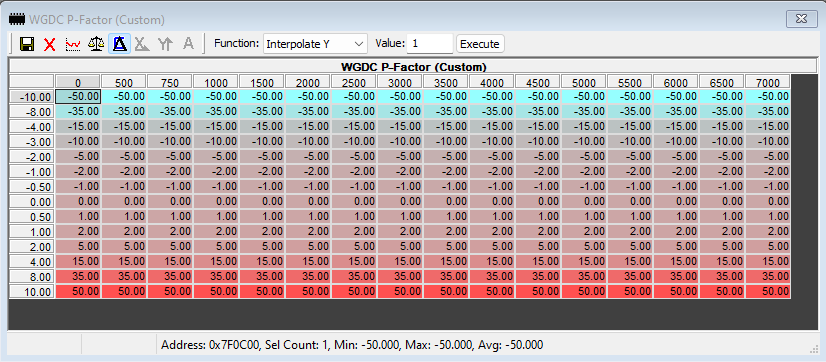
Task: Select the 750 column header
Action: [170, 82]
